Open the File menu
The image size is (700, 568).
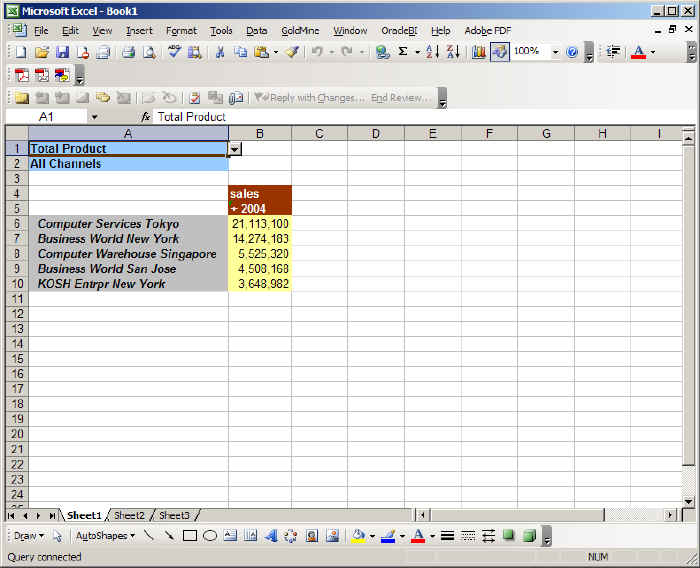(41, 30)
